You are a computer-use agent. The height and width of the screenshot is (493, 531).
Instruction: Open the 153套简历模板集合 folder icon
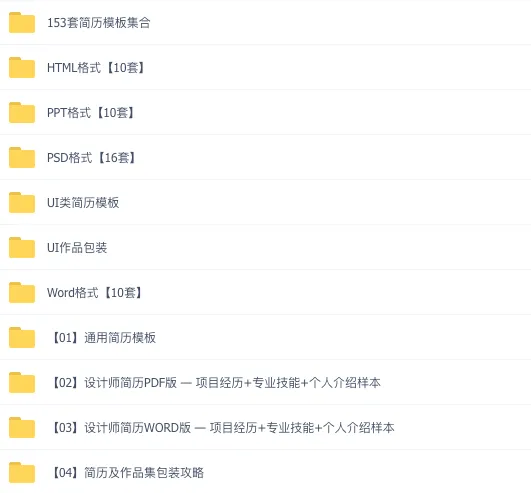coord(22,23)
